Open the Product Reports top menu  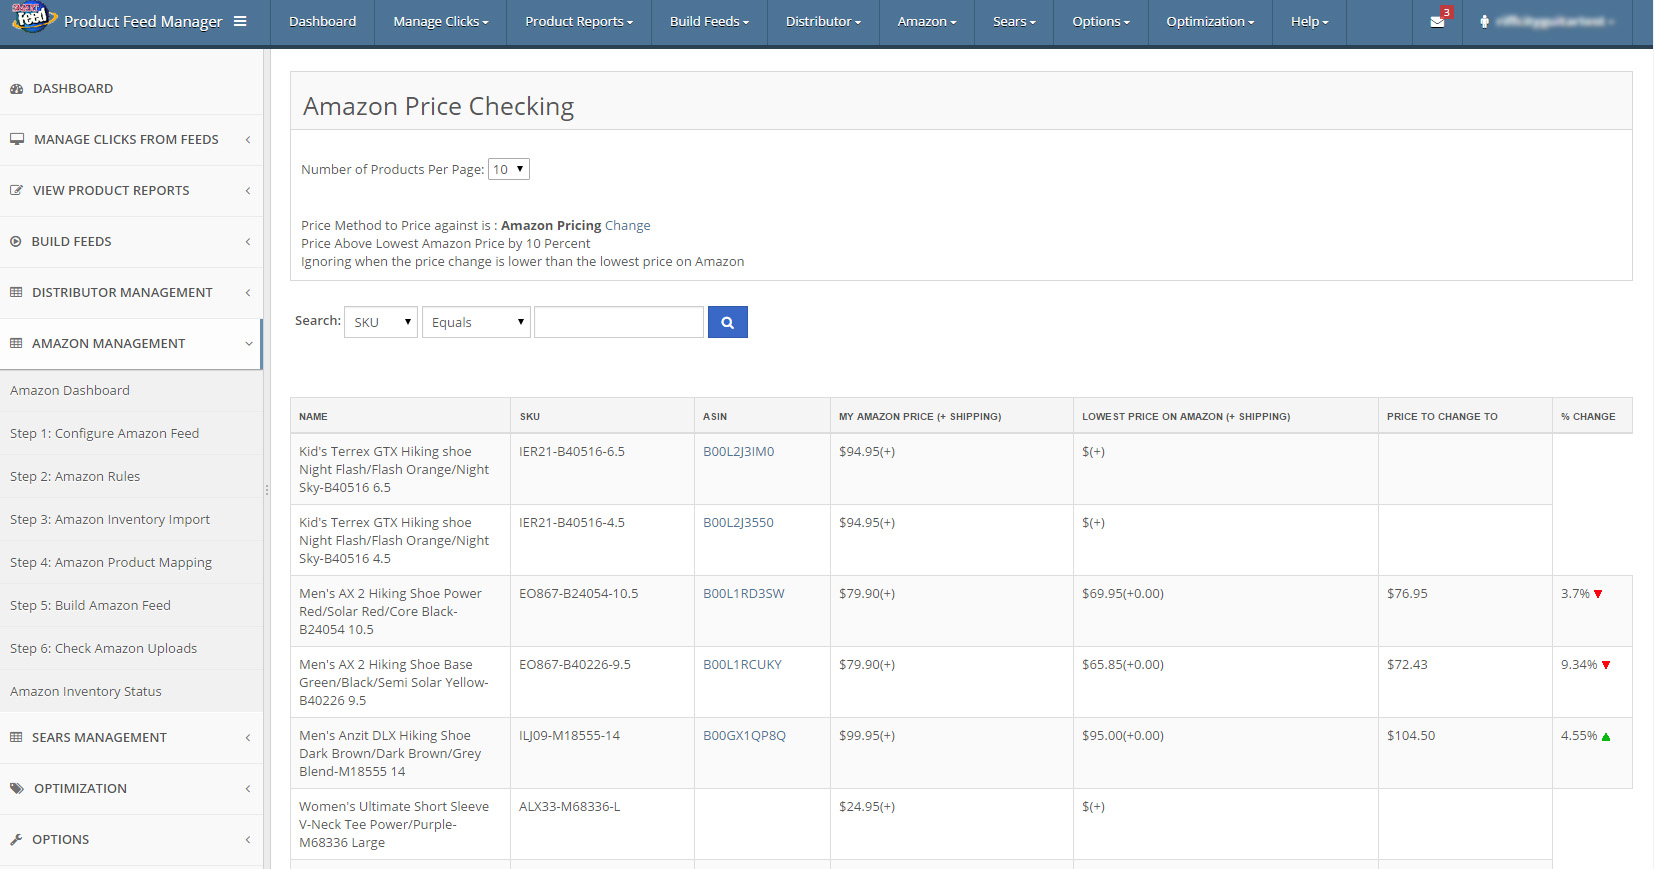[x=579, y=22]
